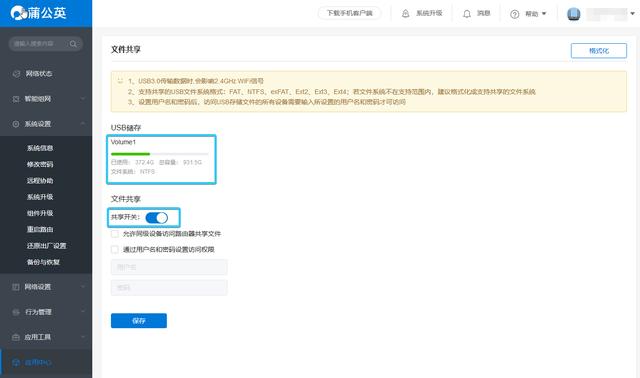The image size is (640, 378).
Task: Click the 保存 button
Action: click(x=139, y=321)
